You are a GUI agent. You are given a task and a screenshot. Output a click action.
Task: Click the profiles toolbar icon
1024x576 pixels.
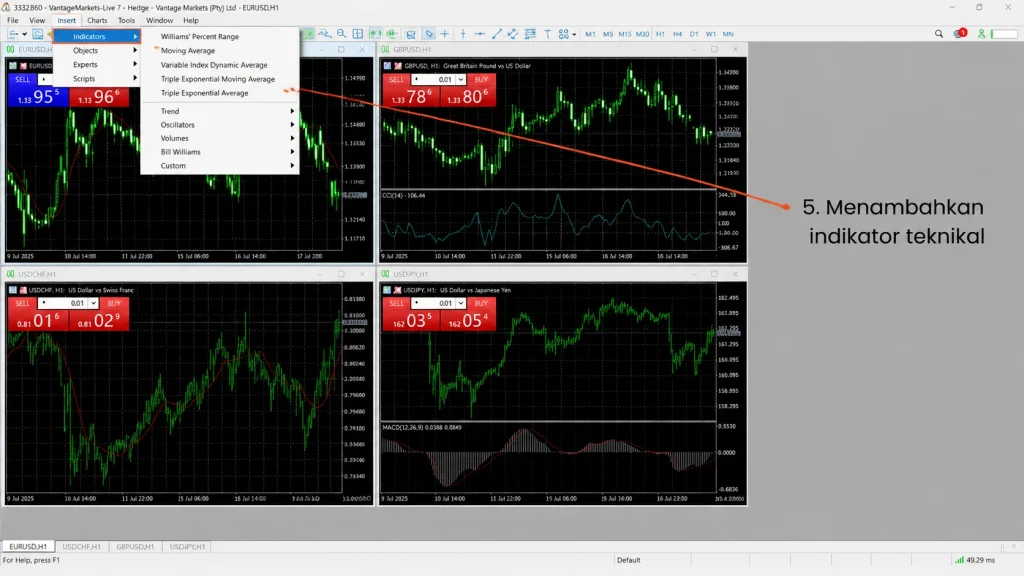[38, 34]
